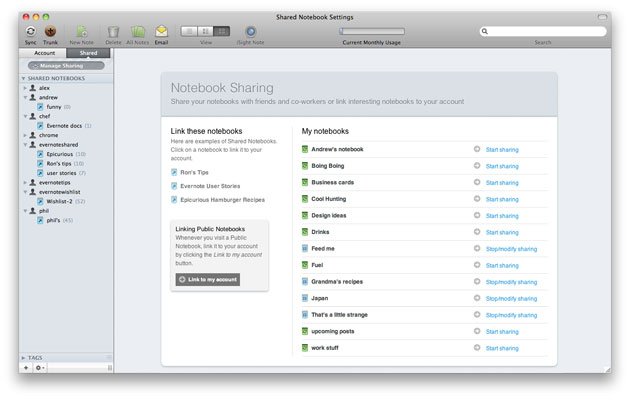The width and height of the screenshot is (630, 399).
Task: Collapse the chef user node
Action: [25, 116]
